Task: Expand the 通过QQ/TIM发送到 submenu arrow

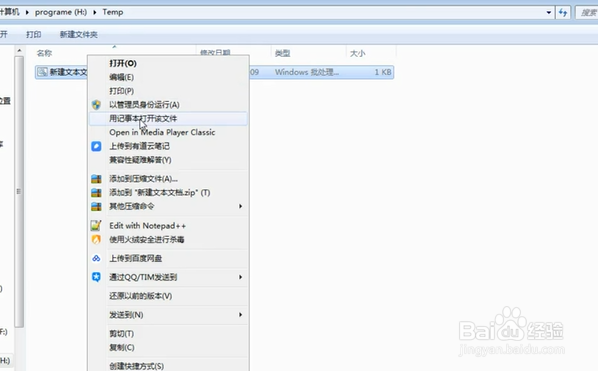Action: coord(240,277)
